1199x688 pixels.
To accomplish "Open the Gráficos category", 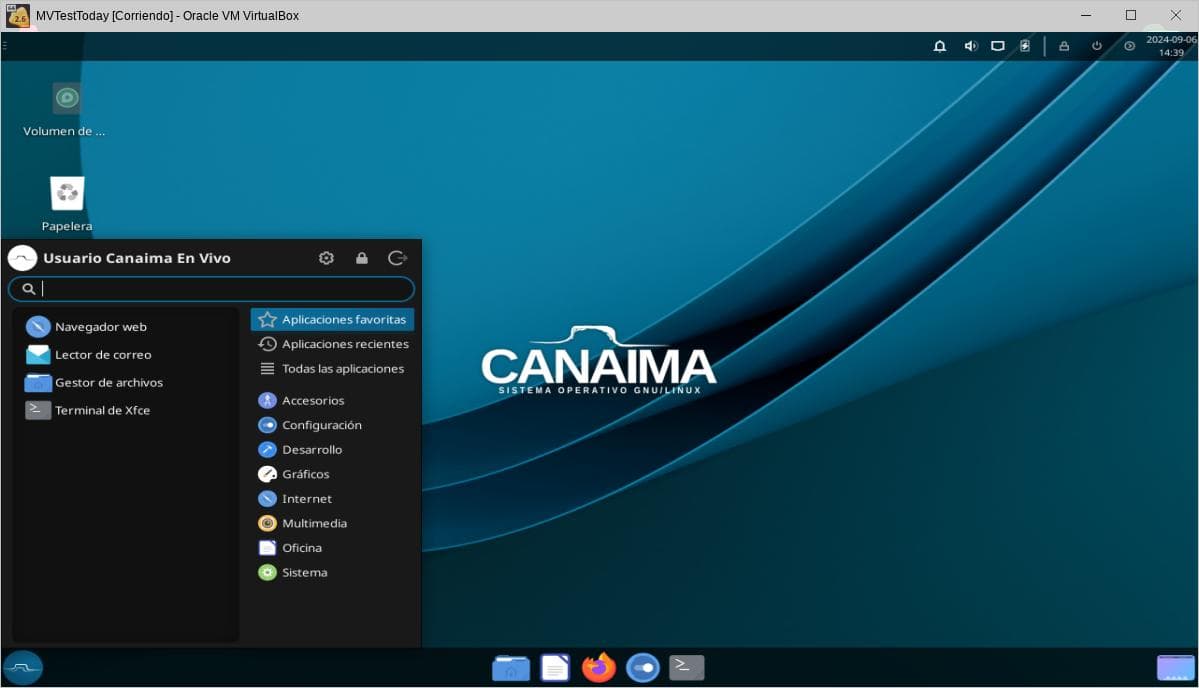I will click(333, 474).
